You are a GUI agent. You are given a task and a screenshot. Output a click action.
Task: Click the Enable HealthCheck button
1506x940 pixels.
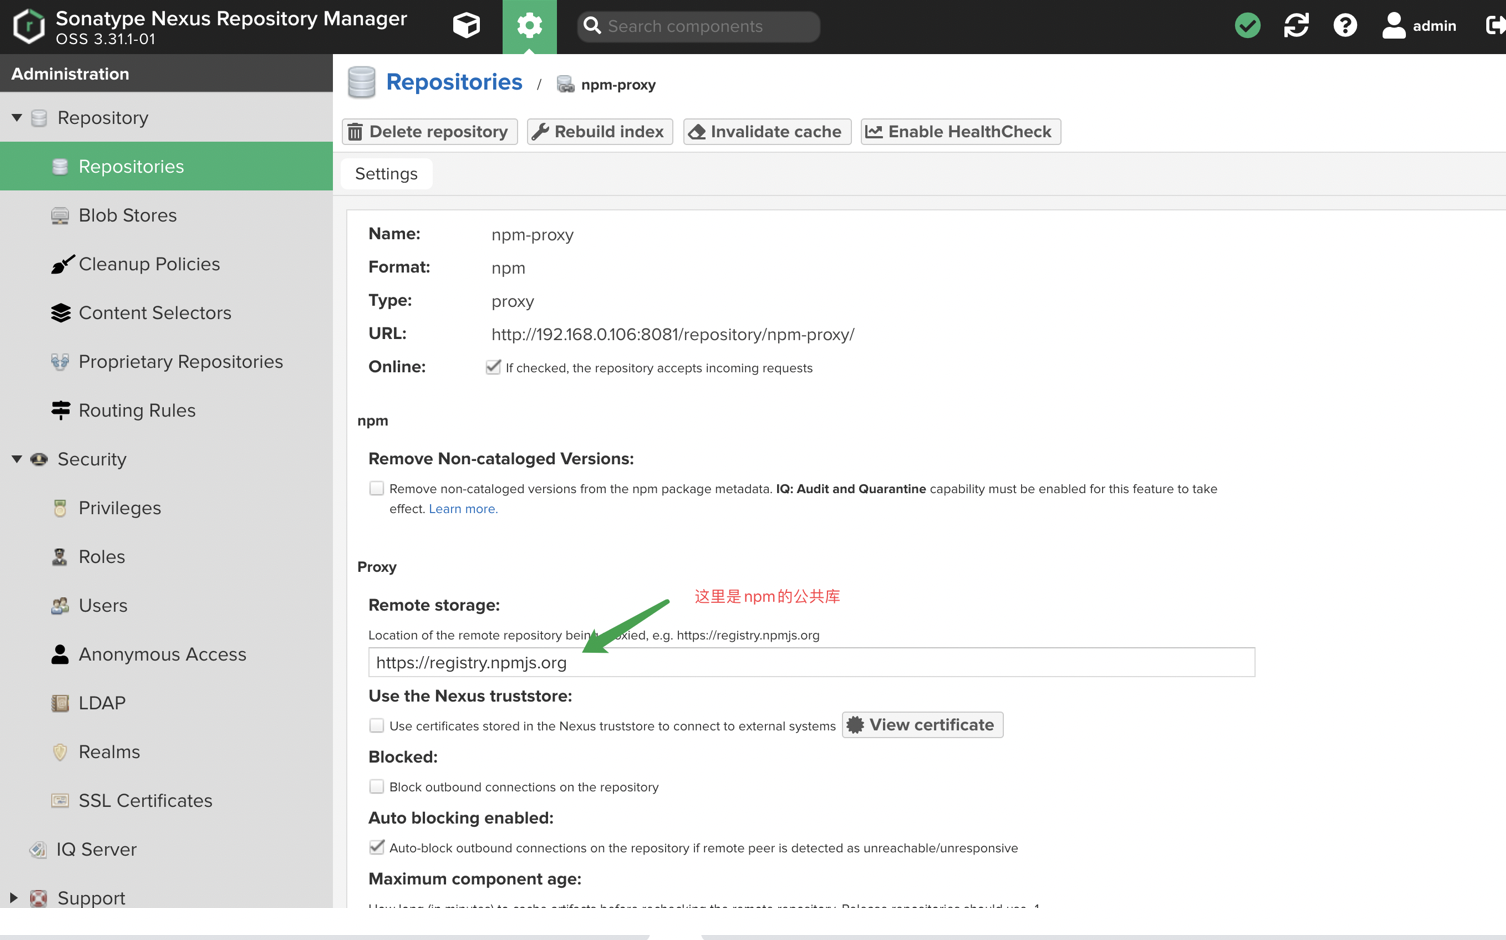pos(960,132)
